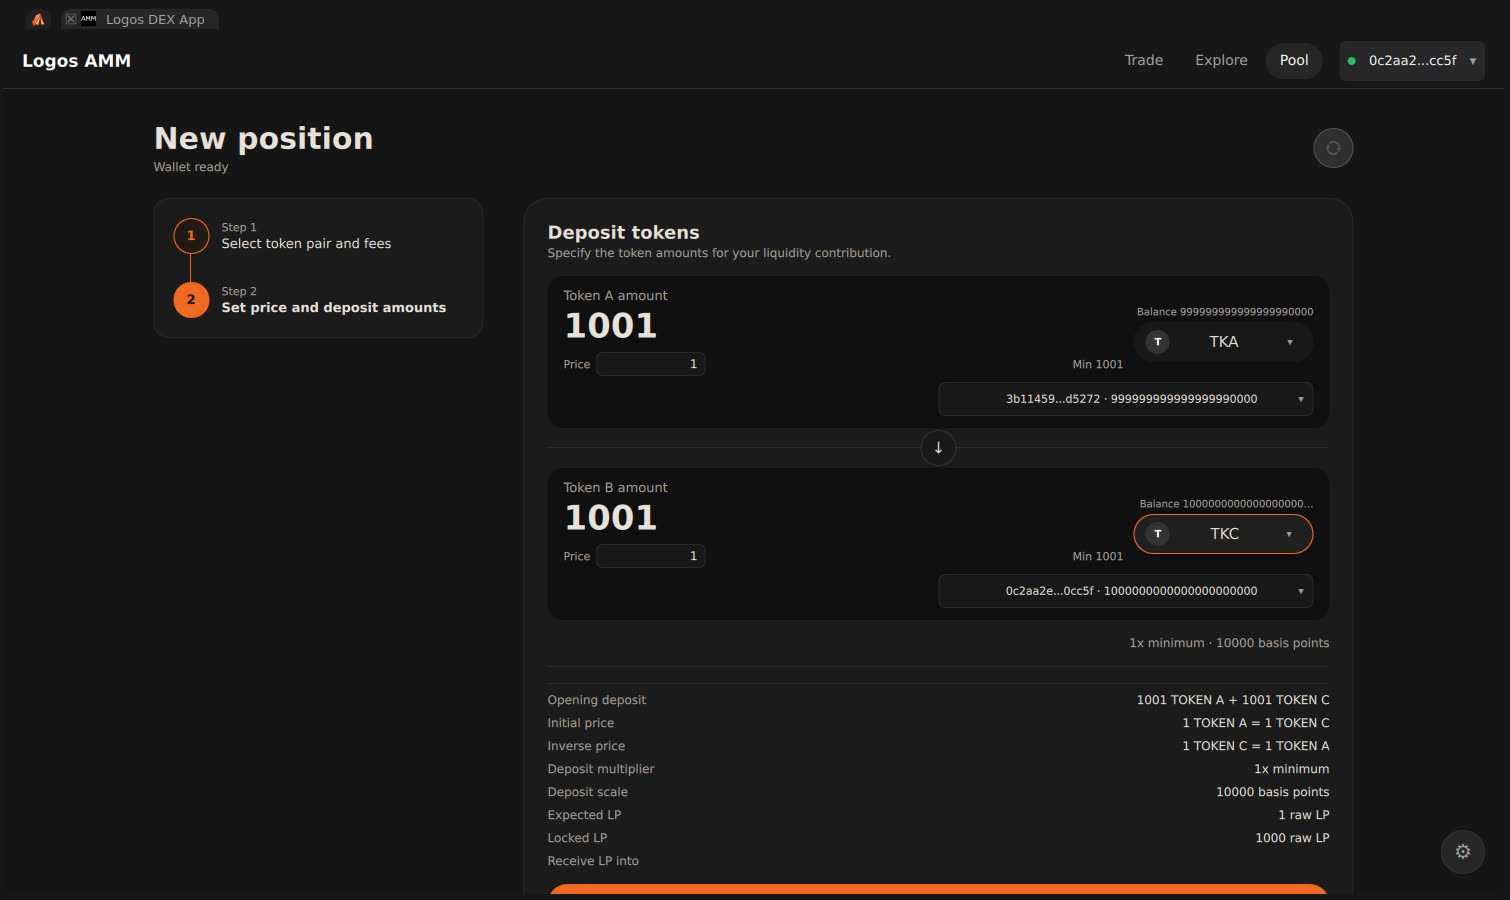Focus the Token A Price input
This screenshot has width=1510, height=900.
(651, 364)
